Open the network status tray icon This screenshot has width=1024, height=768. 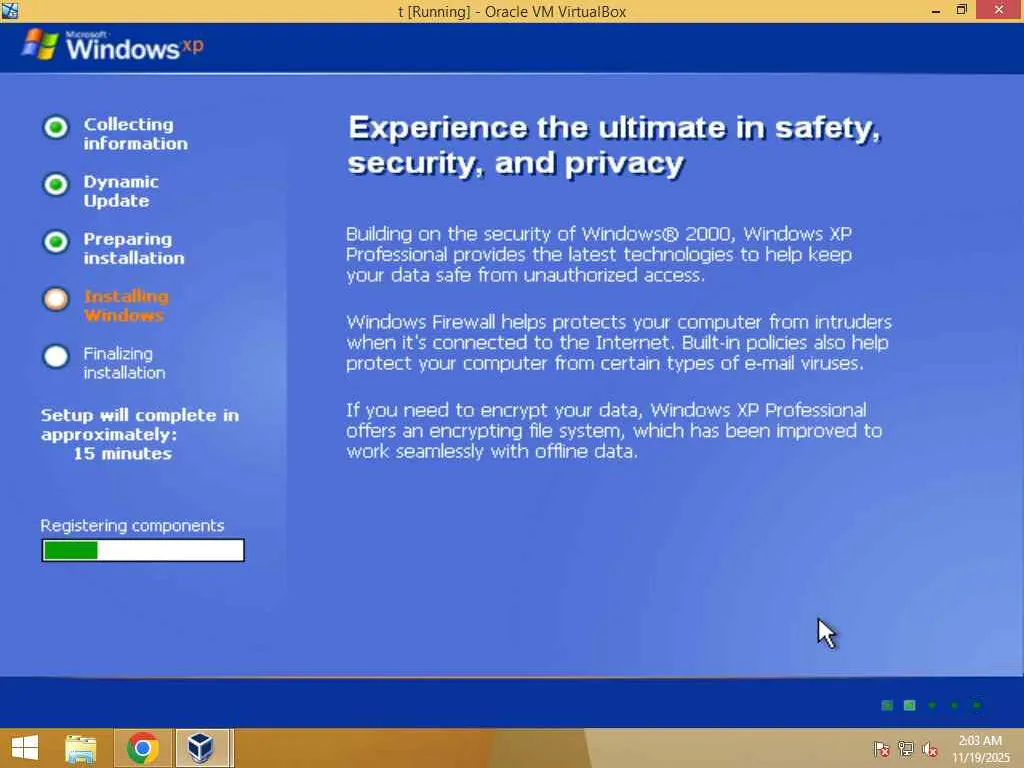coord(906,749)
